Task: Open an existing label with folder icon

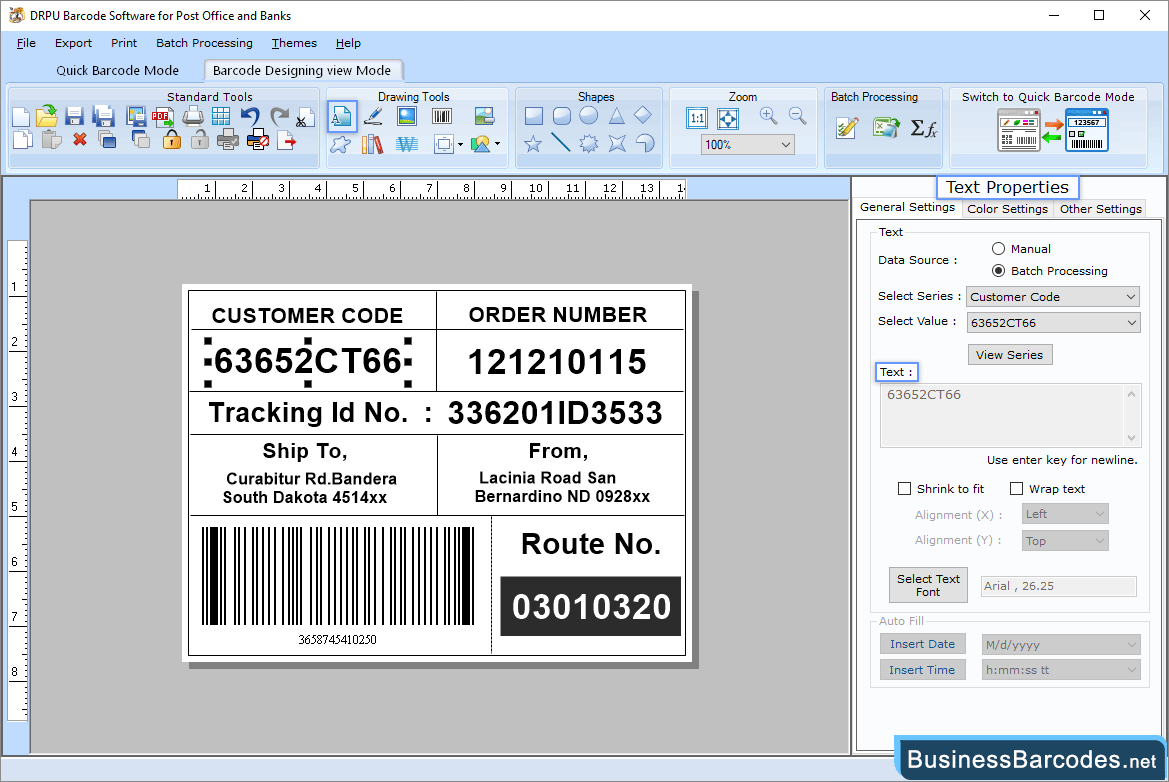Action: [46, 116]
